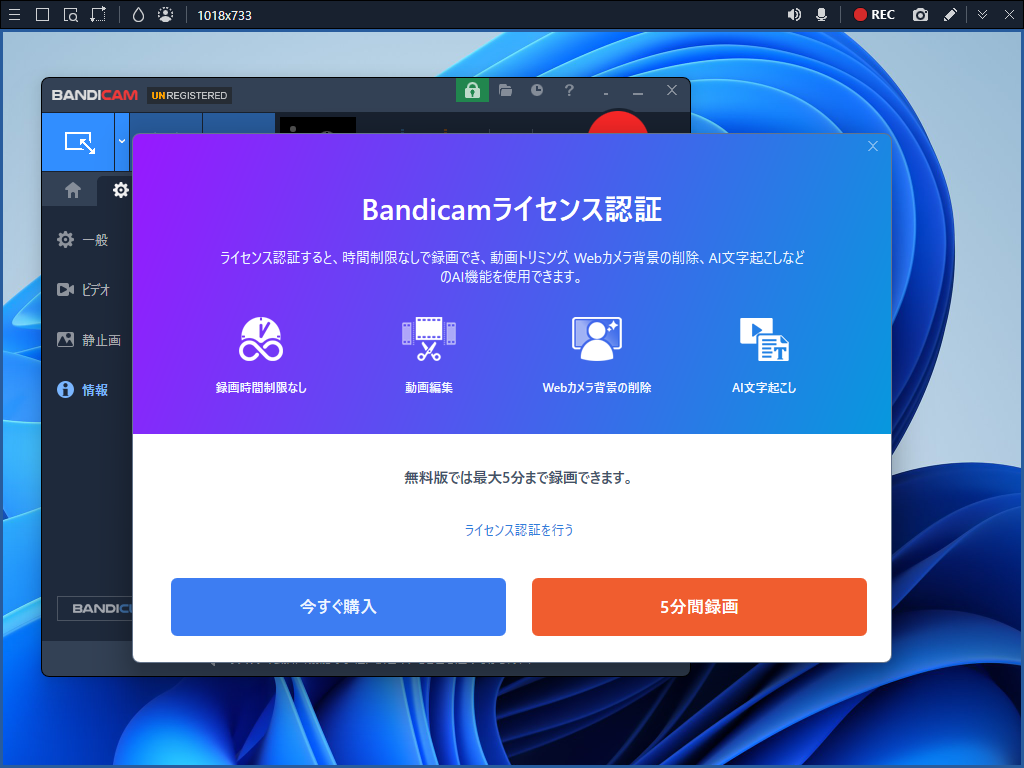Select the custom region selection icon

click(x=99, y=14)
